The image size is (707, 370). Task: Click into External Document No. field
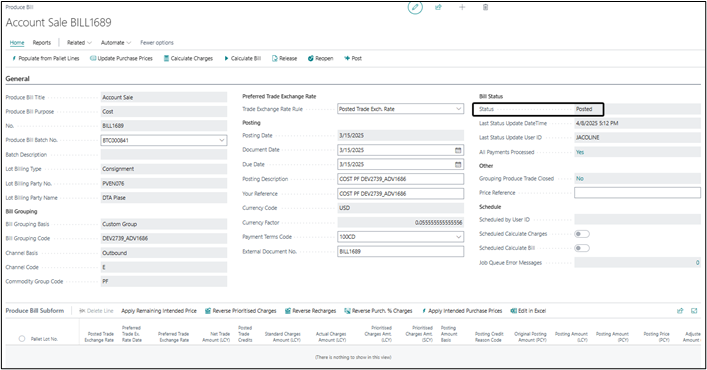pyautogui.click(x=400, y=251)
